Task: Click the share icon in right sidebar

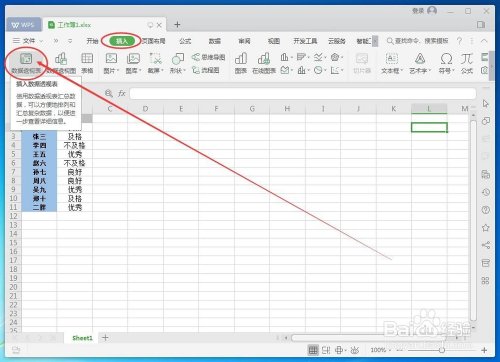Action: pyautogui.click(x=486, y=245)
